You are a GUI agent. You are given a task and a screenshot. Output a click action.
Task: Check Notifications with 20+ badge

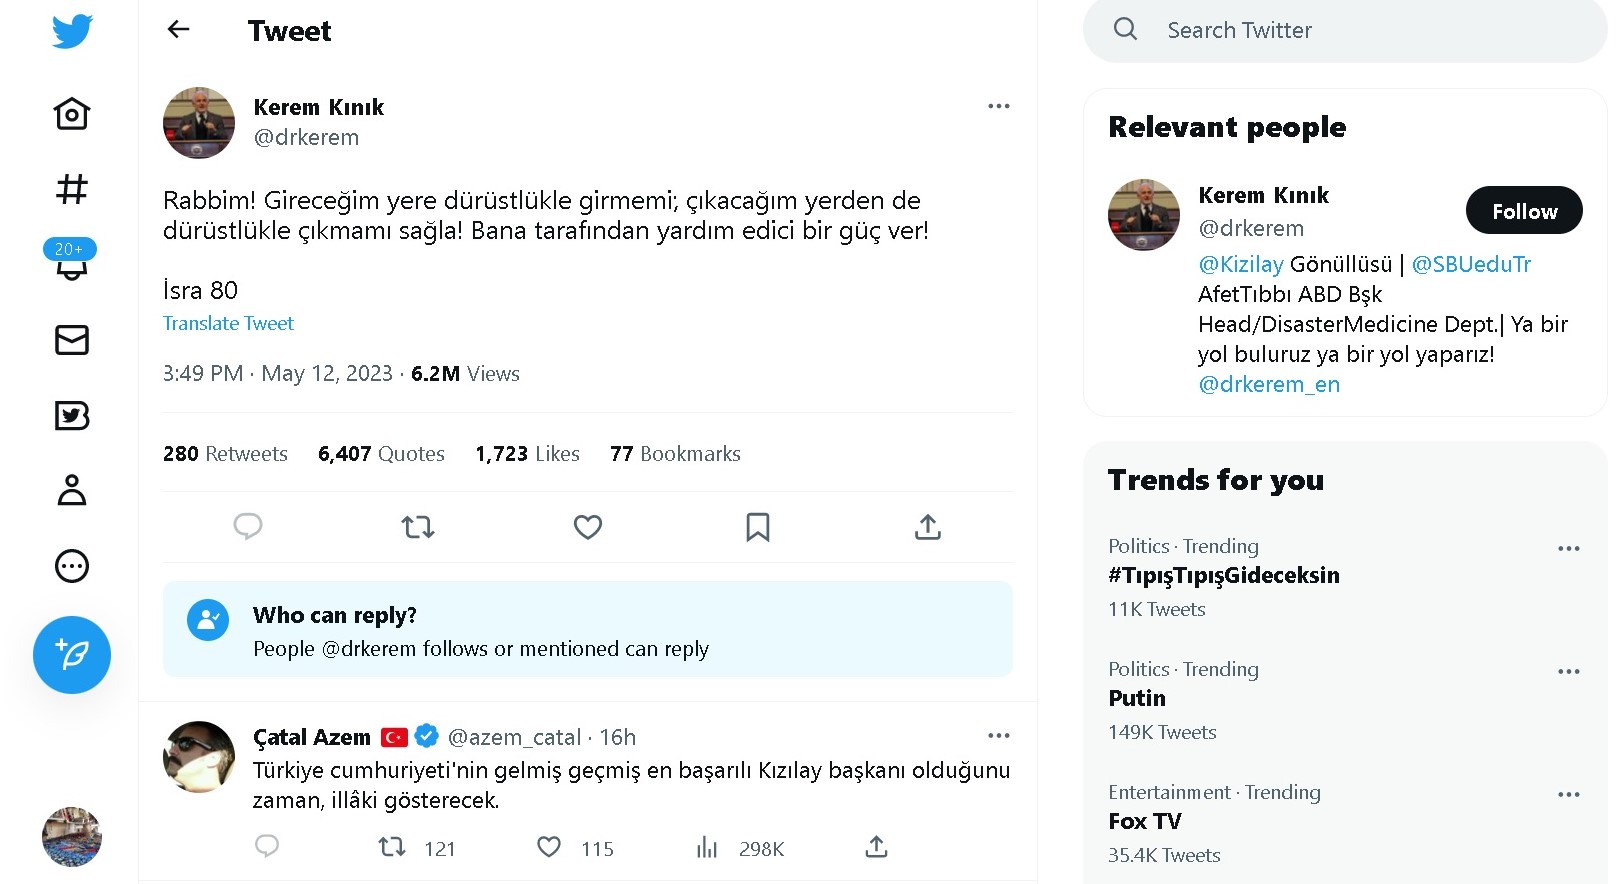coord(70,265)
